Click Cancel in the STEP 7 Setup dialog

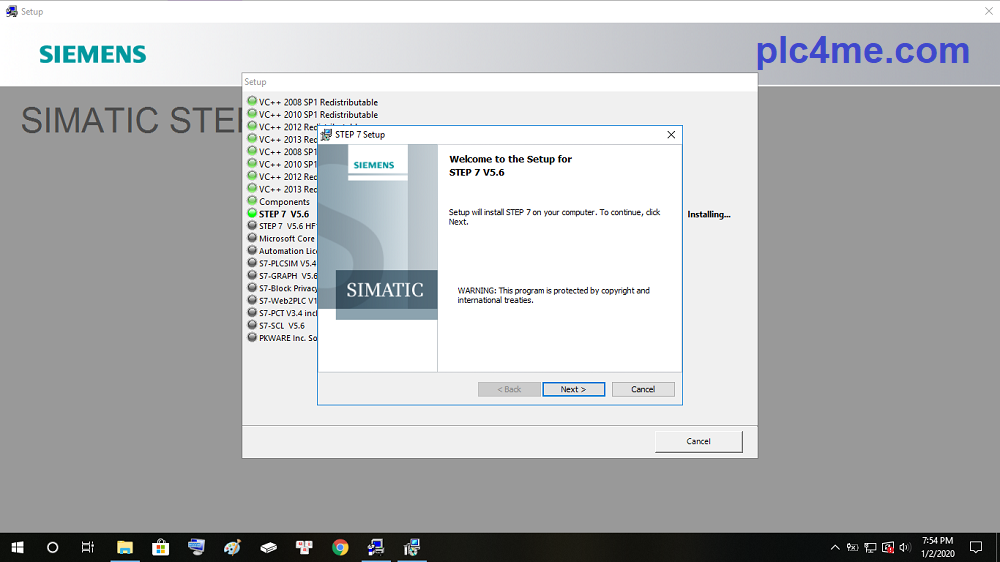[x=643, y=389]
